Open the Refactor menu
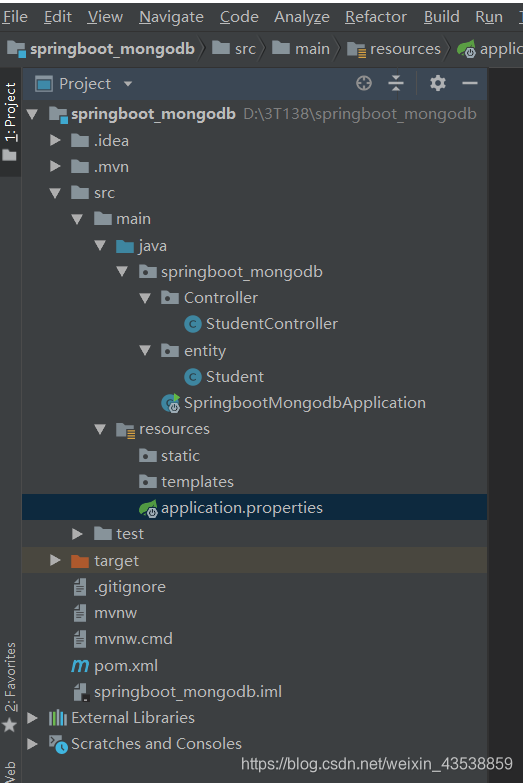 pyautogui.click(x=376, y=17)
